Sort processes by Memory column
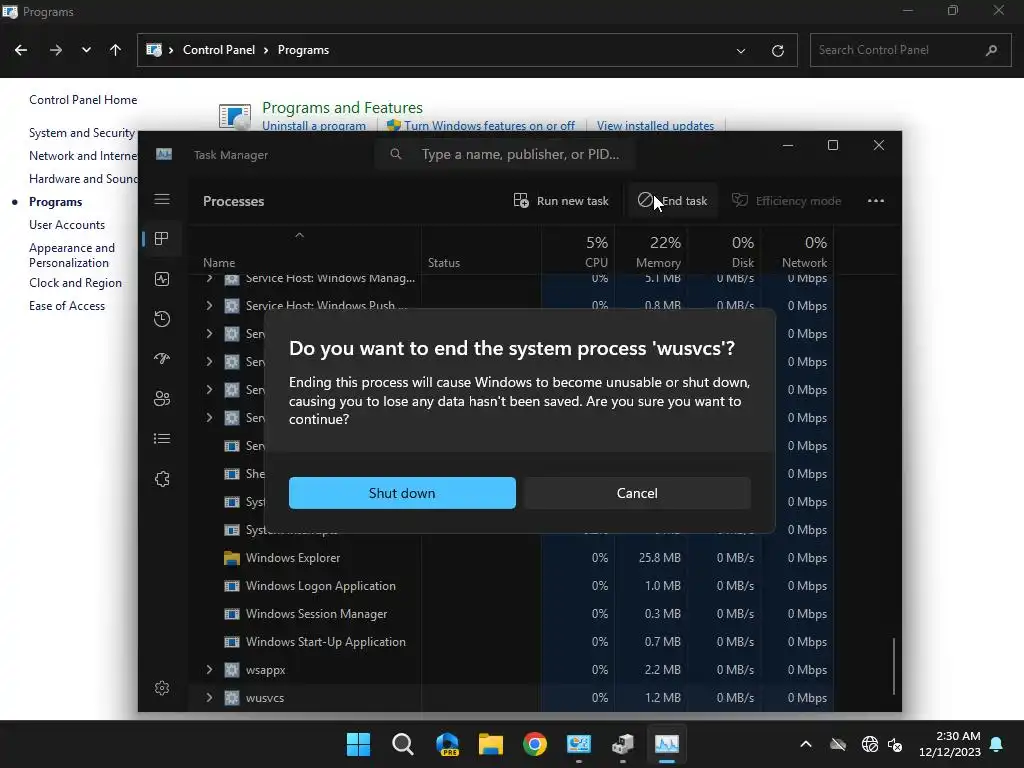Screen dimensions: 1024x768 650,251
